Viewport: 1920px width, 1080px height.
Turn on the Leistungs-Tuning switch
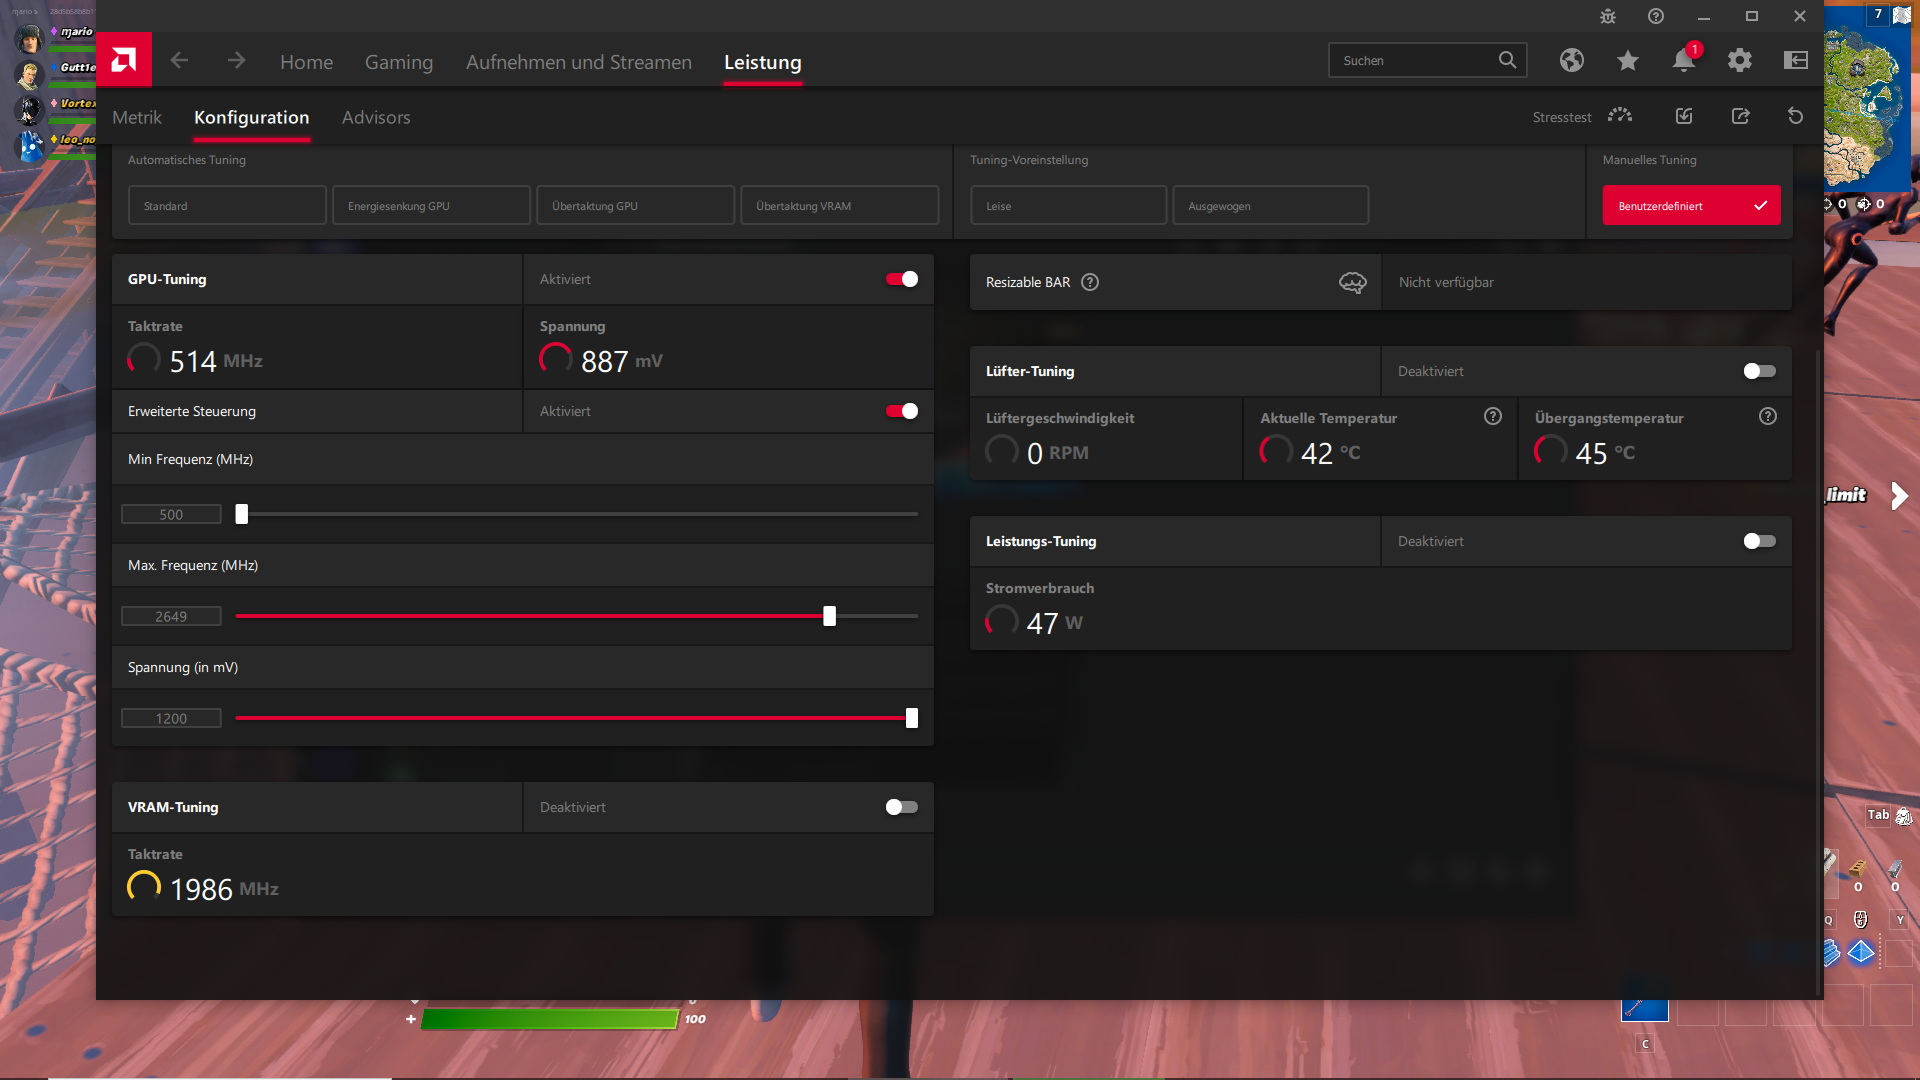coord(1759,542)
